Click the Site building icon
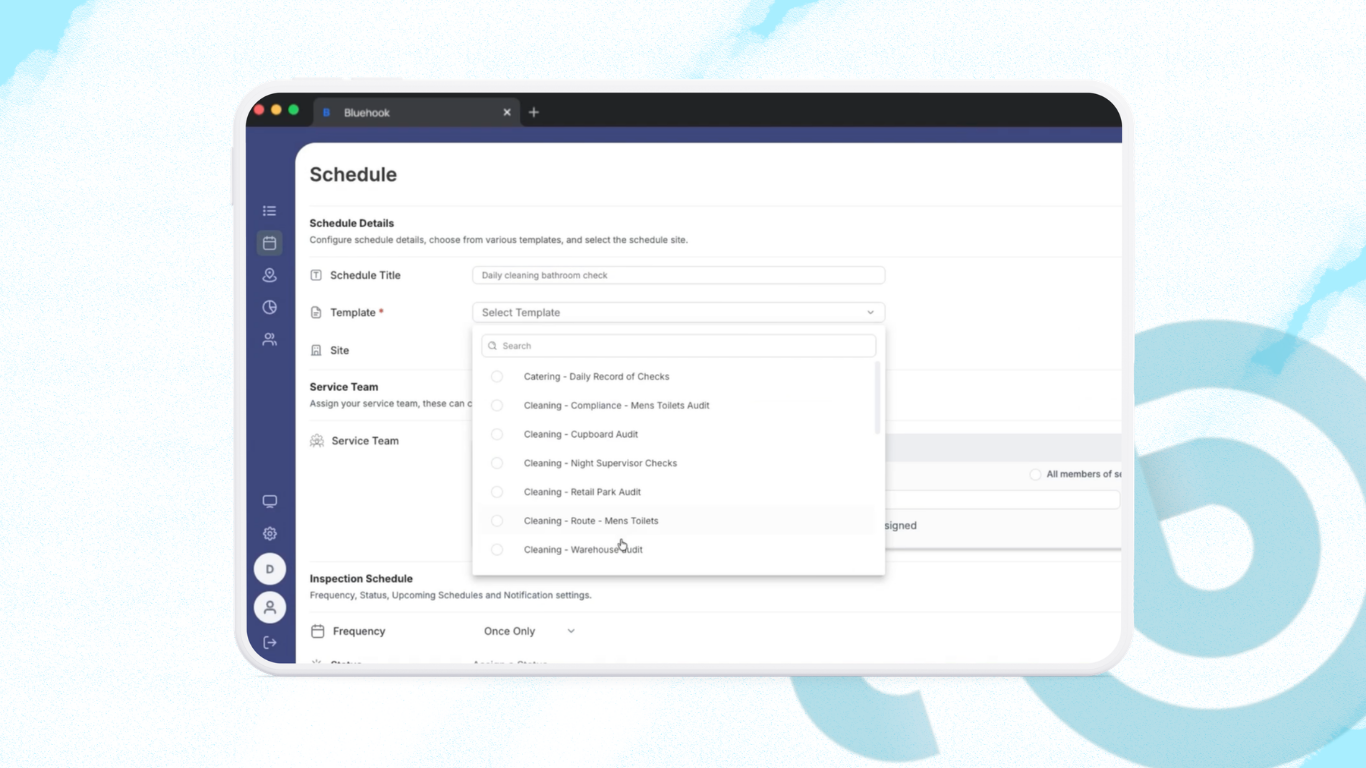The image size is (1366, 768). tap(316, 350)
